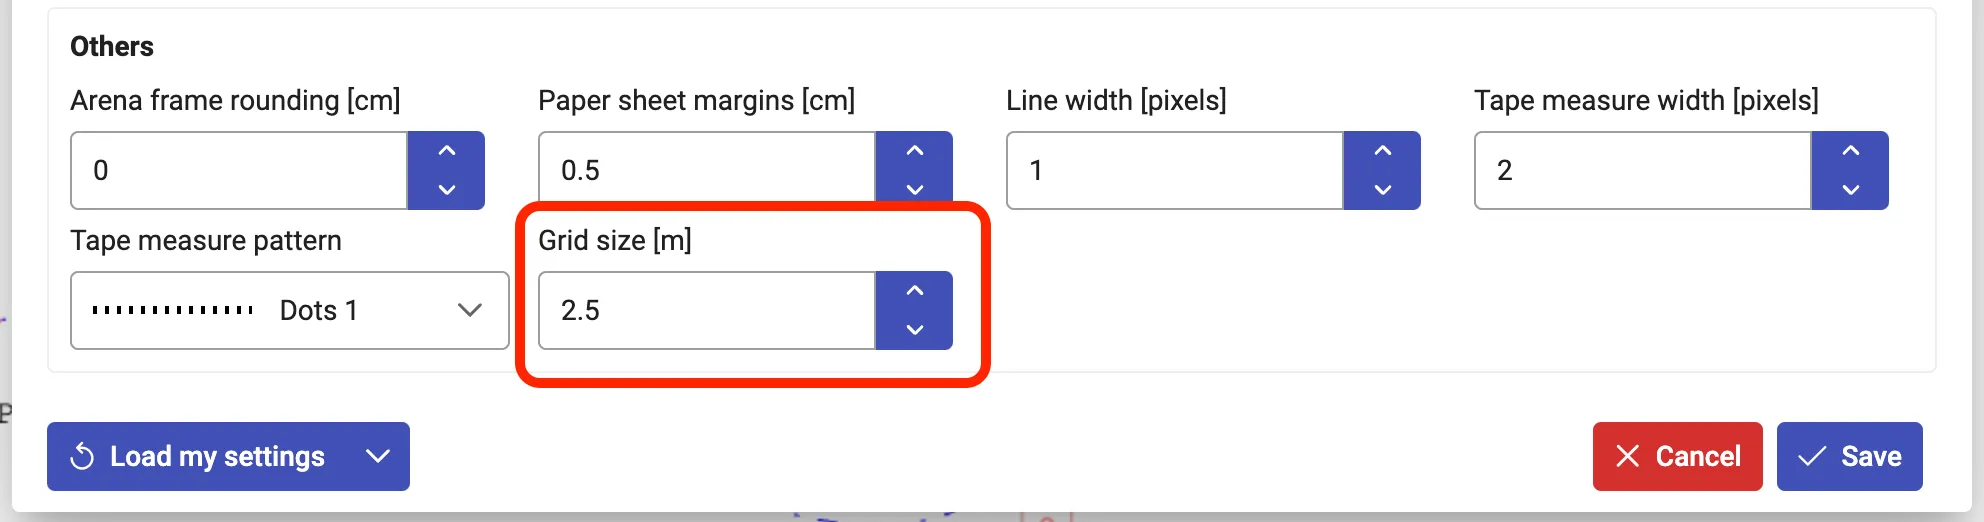The height and width of the screenshot is (522, 1984).
Task: Increase Tape measure width value
Action: click(1850, 151)
